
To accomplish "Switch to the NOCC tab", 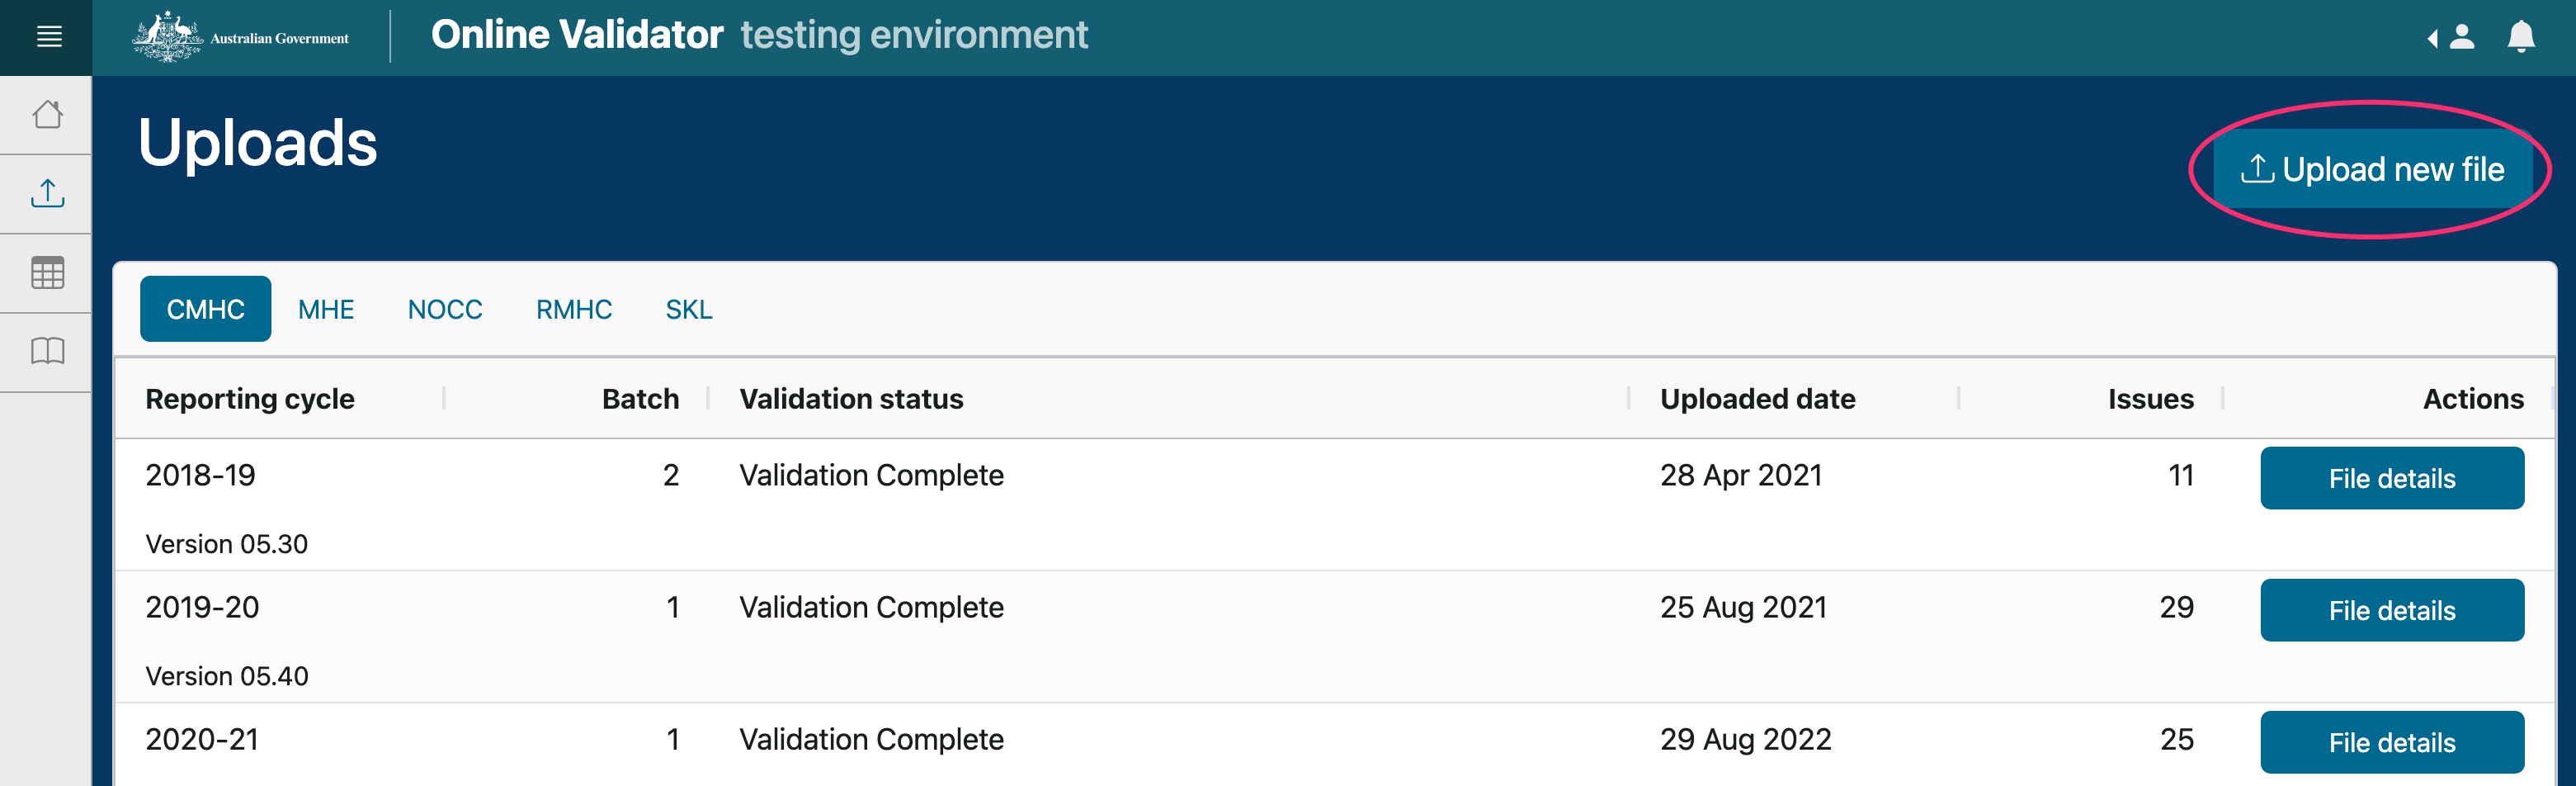I will point(445,309).
